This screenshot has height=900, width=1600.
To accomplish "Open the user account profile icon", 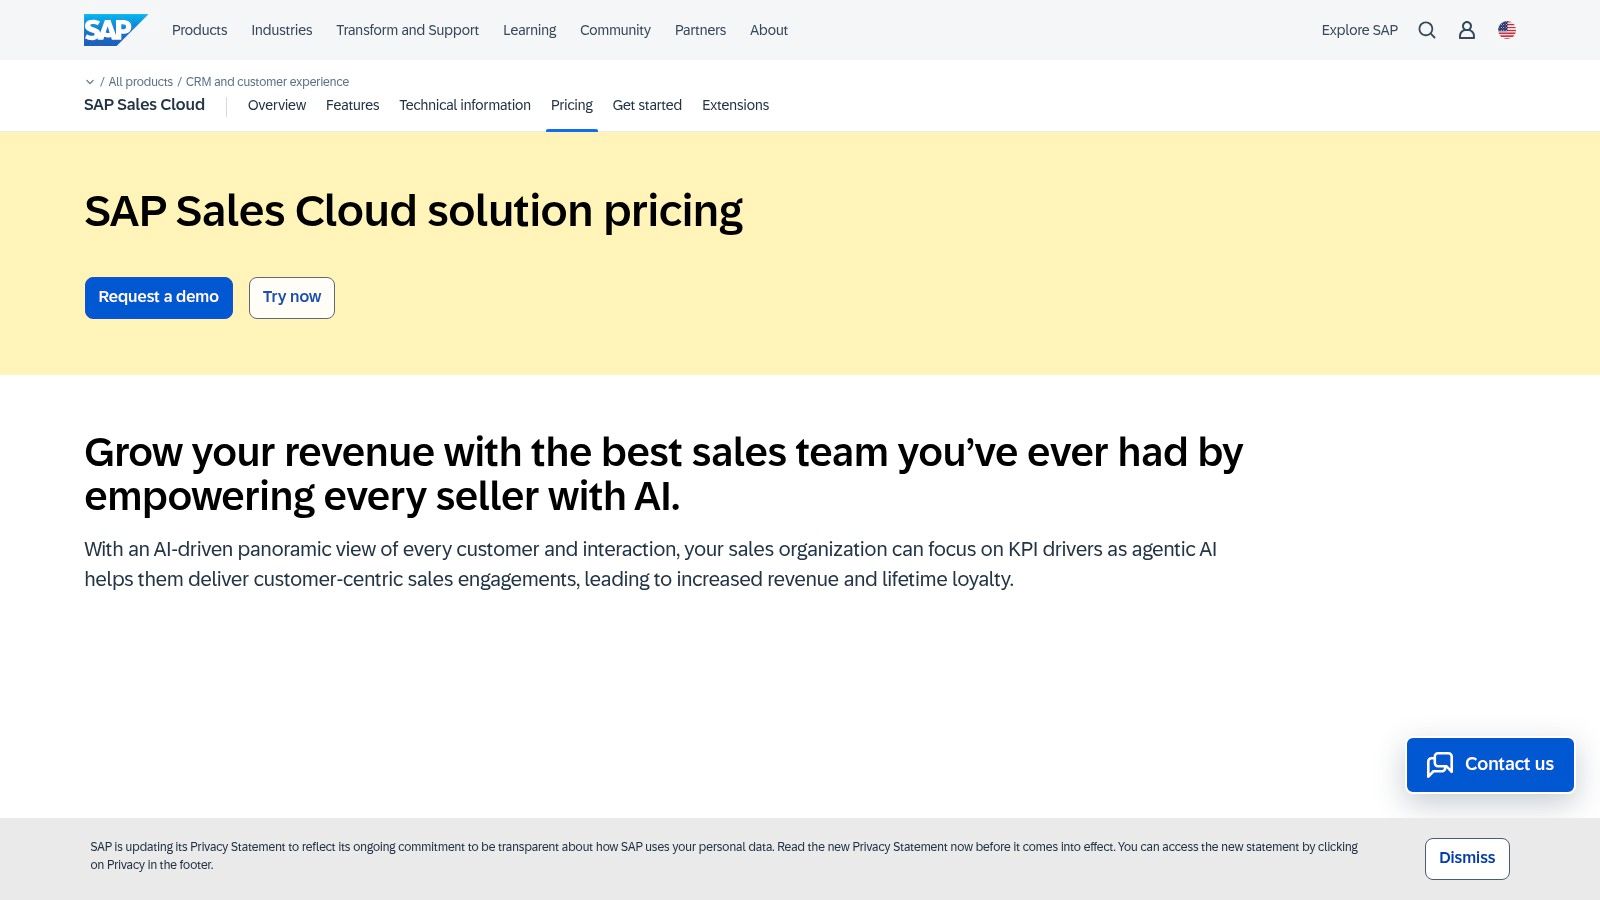I will click(x=1466, y=30).
